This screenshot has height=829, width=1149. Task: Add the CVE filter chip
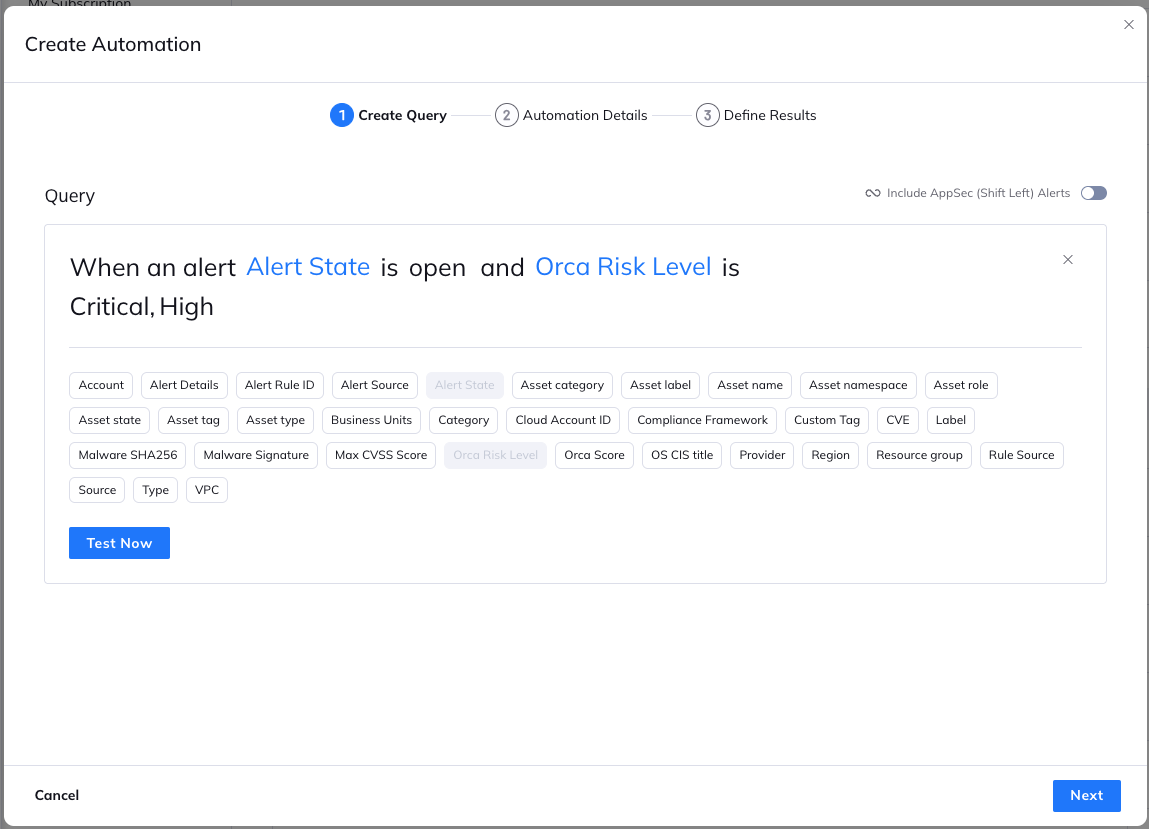click(898, 420)
